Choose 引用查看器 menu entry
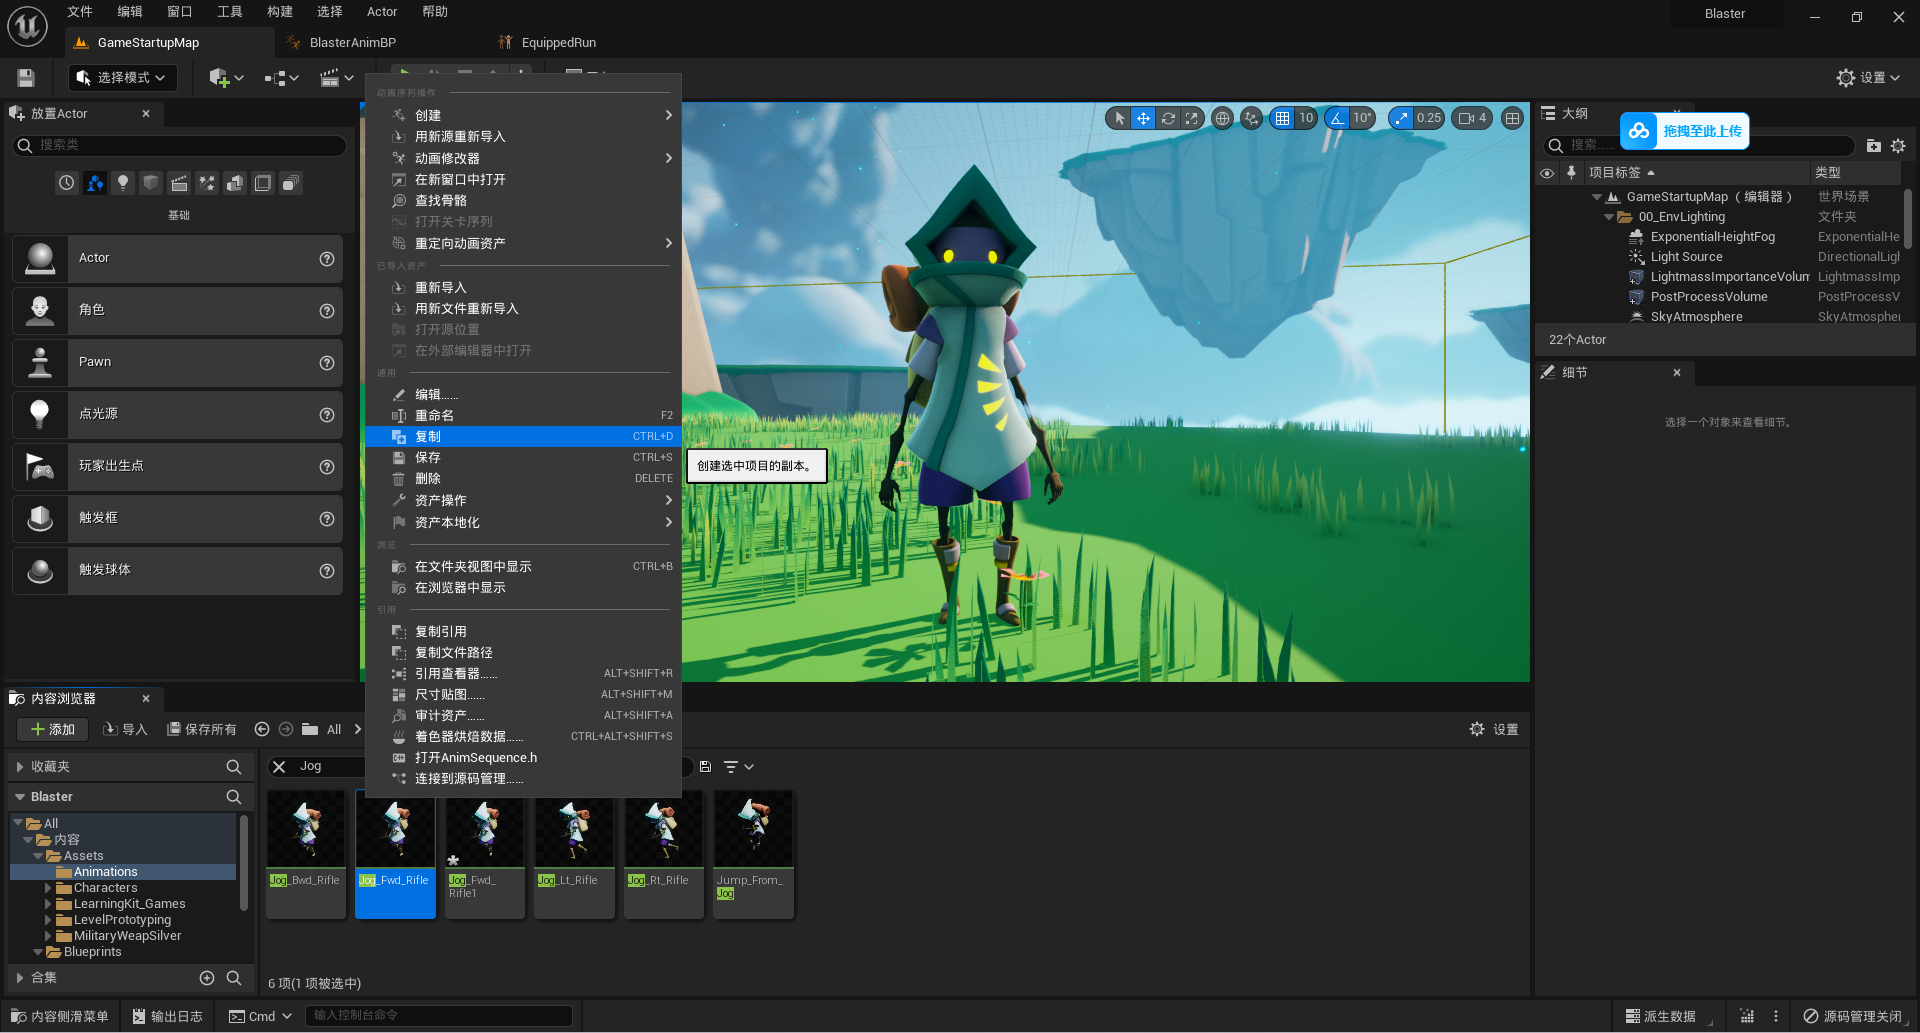This screenshot has width=1920, height=1033. point(523,673)
